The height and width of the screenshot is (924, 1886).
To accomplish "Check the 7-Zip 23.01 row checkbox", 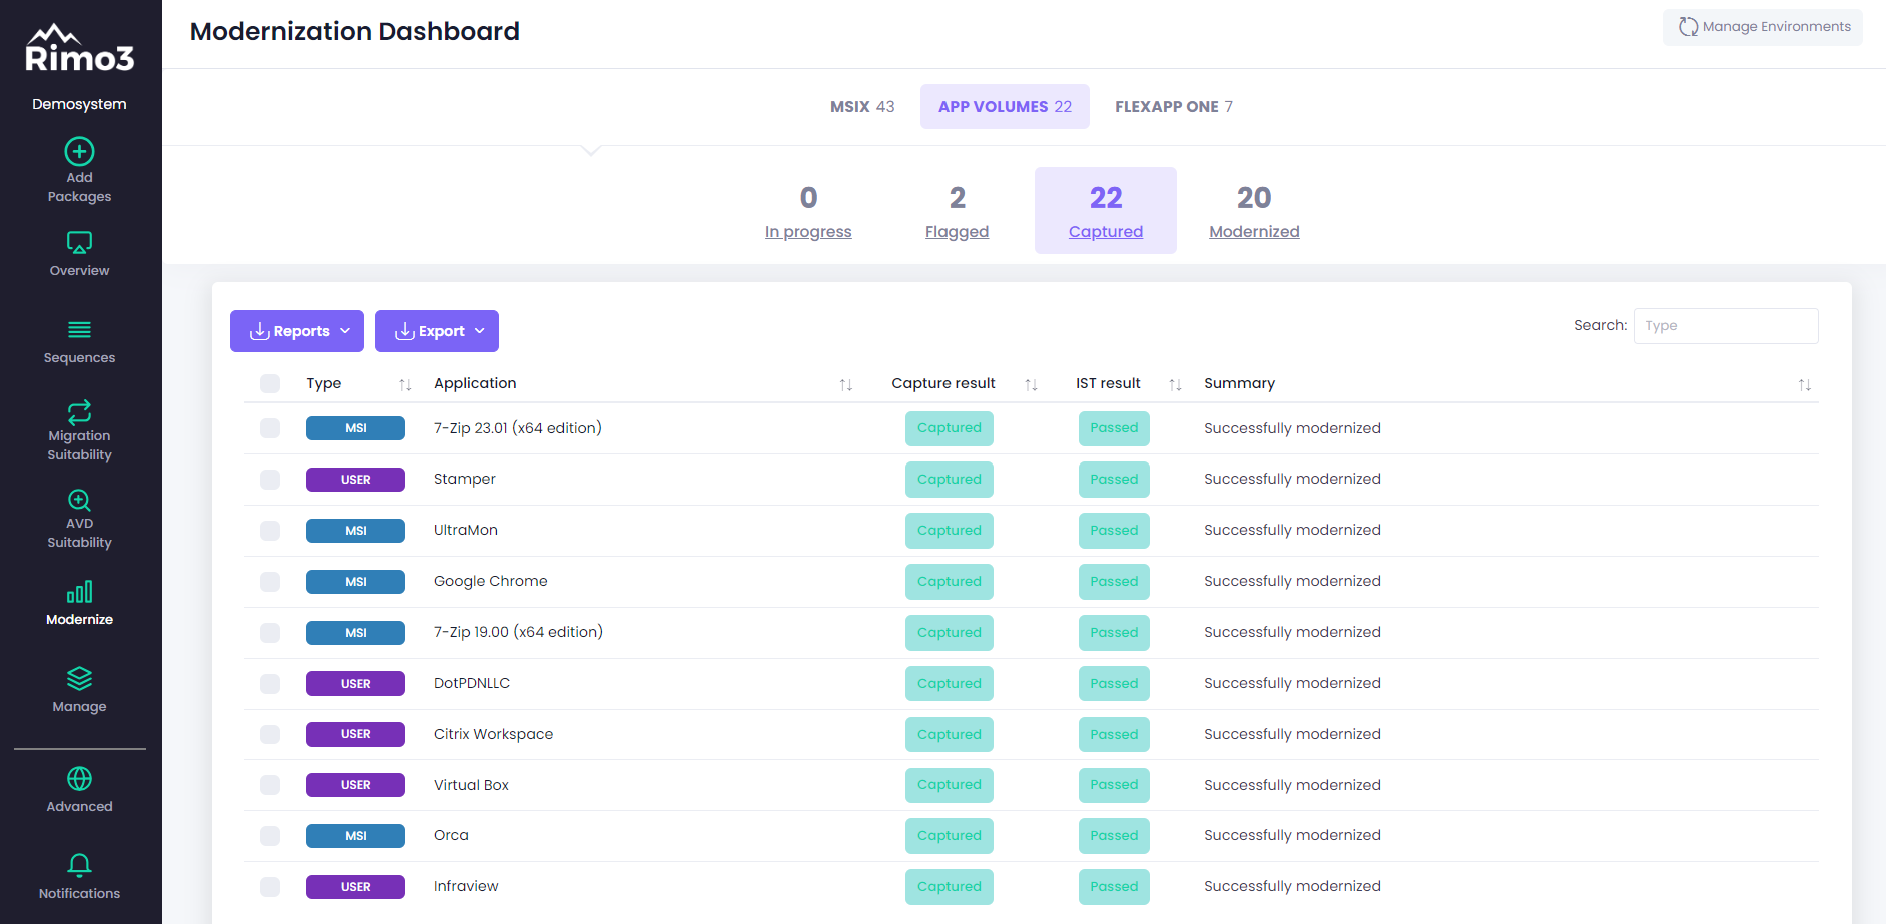I will pyautogui.click(x=270, y=428).
